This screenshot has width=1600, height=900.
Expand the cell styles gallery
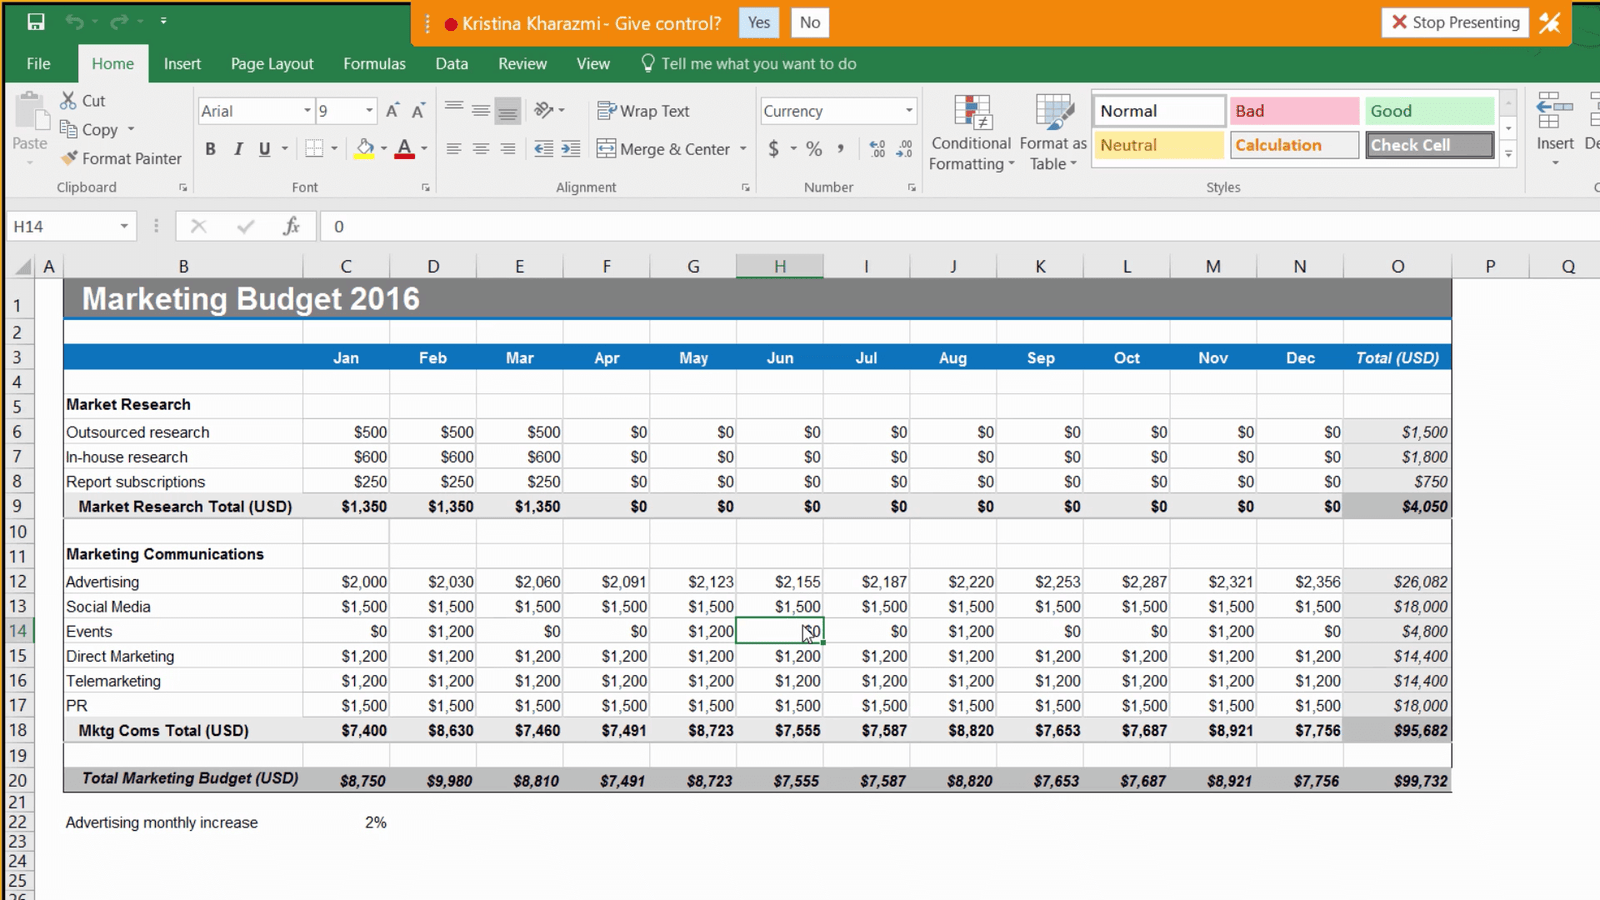pos(1508,153)
